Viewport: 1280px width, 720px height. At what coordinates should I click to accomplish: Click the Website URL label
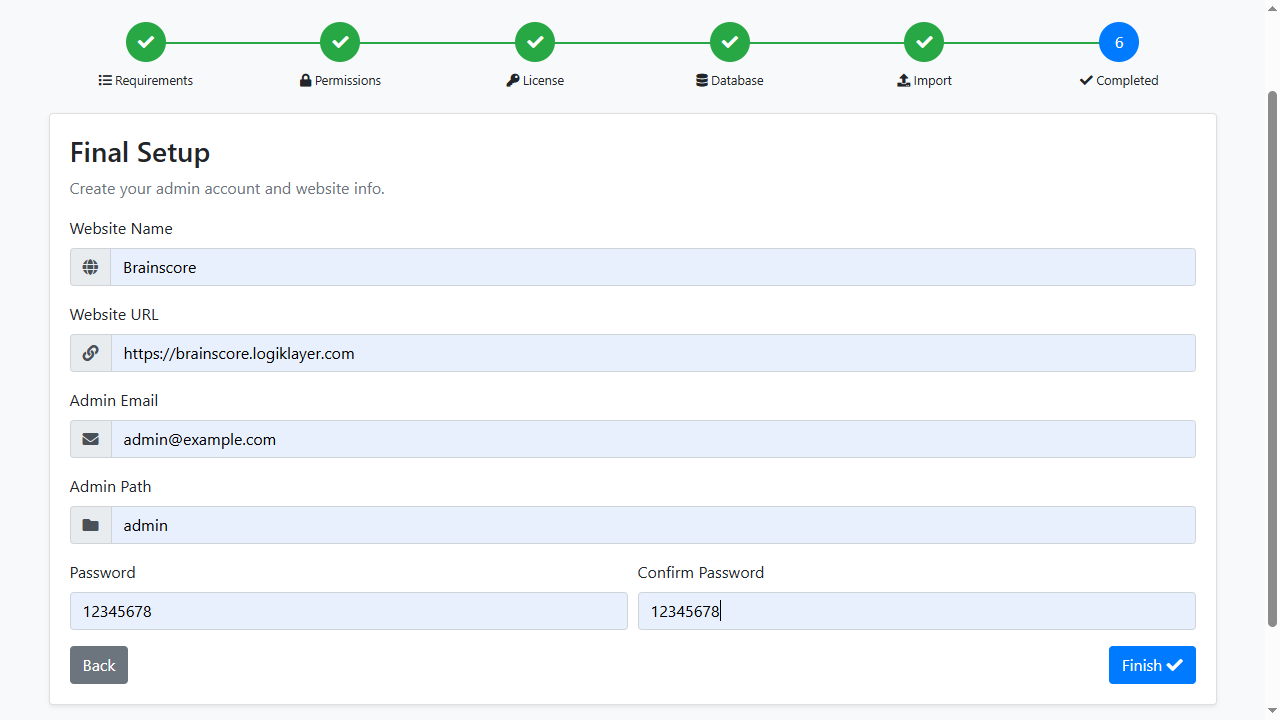tap(114, 315)
